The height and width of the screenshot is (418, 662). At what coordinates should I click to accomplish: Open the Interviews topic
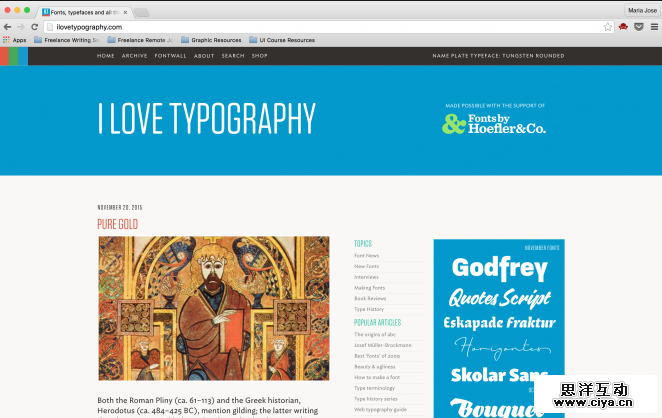(366, 277)
